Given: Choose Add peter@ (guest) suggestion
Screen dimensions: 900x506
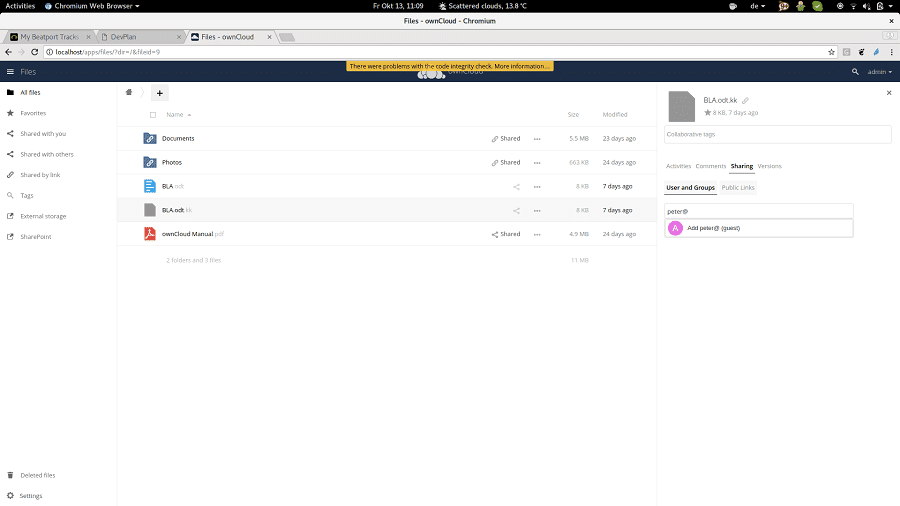Looking at the screenshot, I should click(x=759, y=228).
